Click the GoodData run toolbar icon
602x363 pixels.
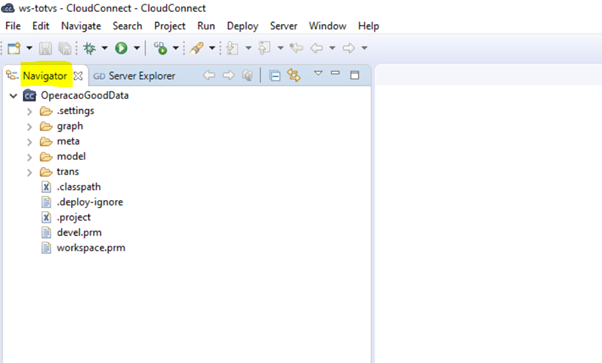pos(160,48)
